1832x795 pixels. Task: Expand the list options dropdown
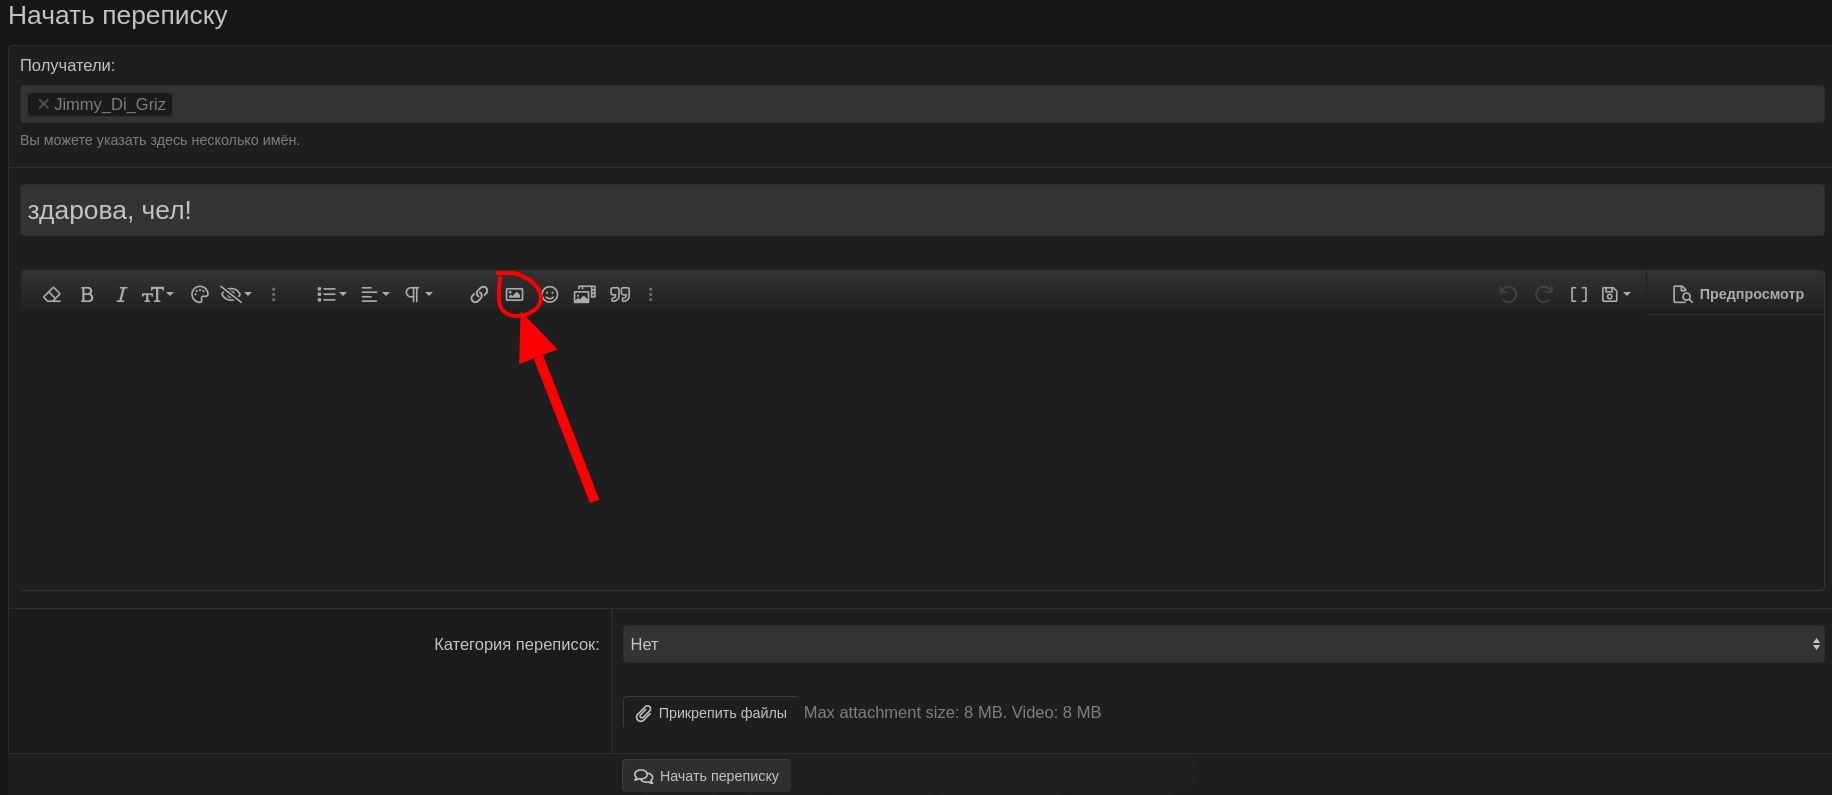coord(331,294)
